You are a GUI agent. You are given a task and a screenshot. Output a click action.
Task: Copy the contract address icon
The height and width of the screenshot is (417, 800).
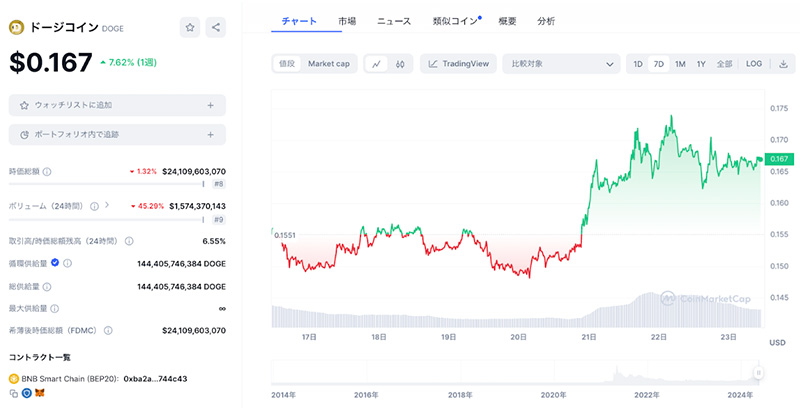[x=14, y=394]
